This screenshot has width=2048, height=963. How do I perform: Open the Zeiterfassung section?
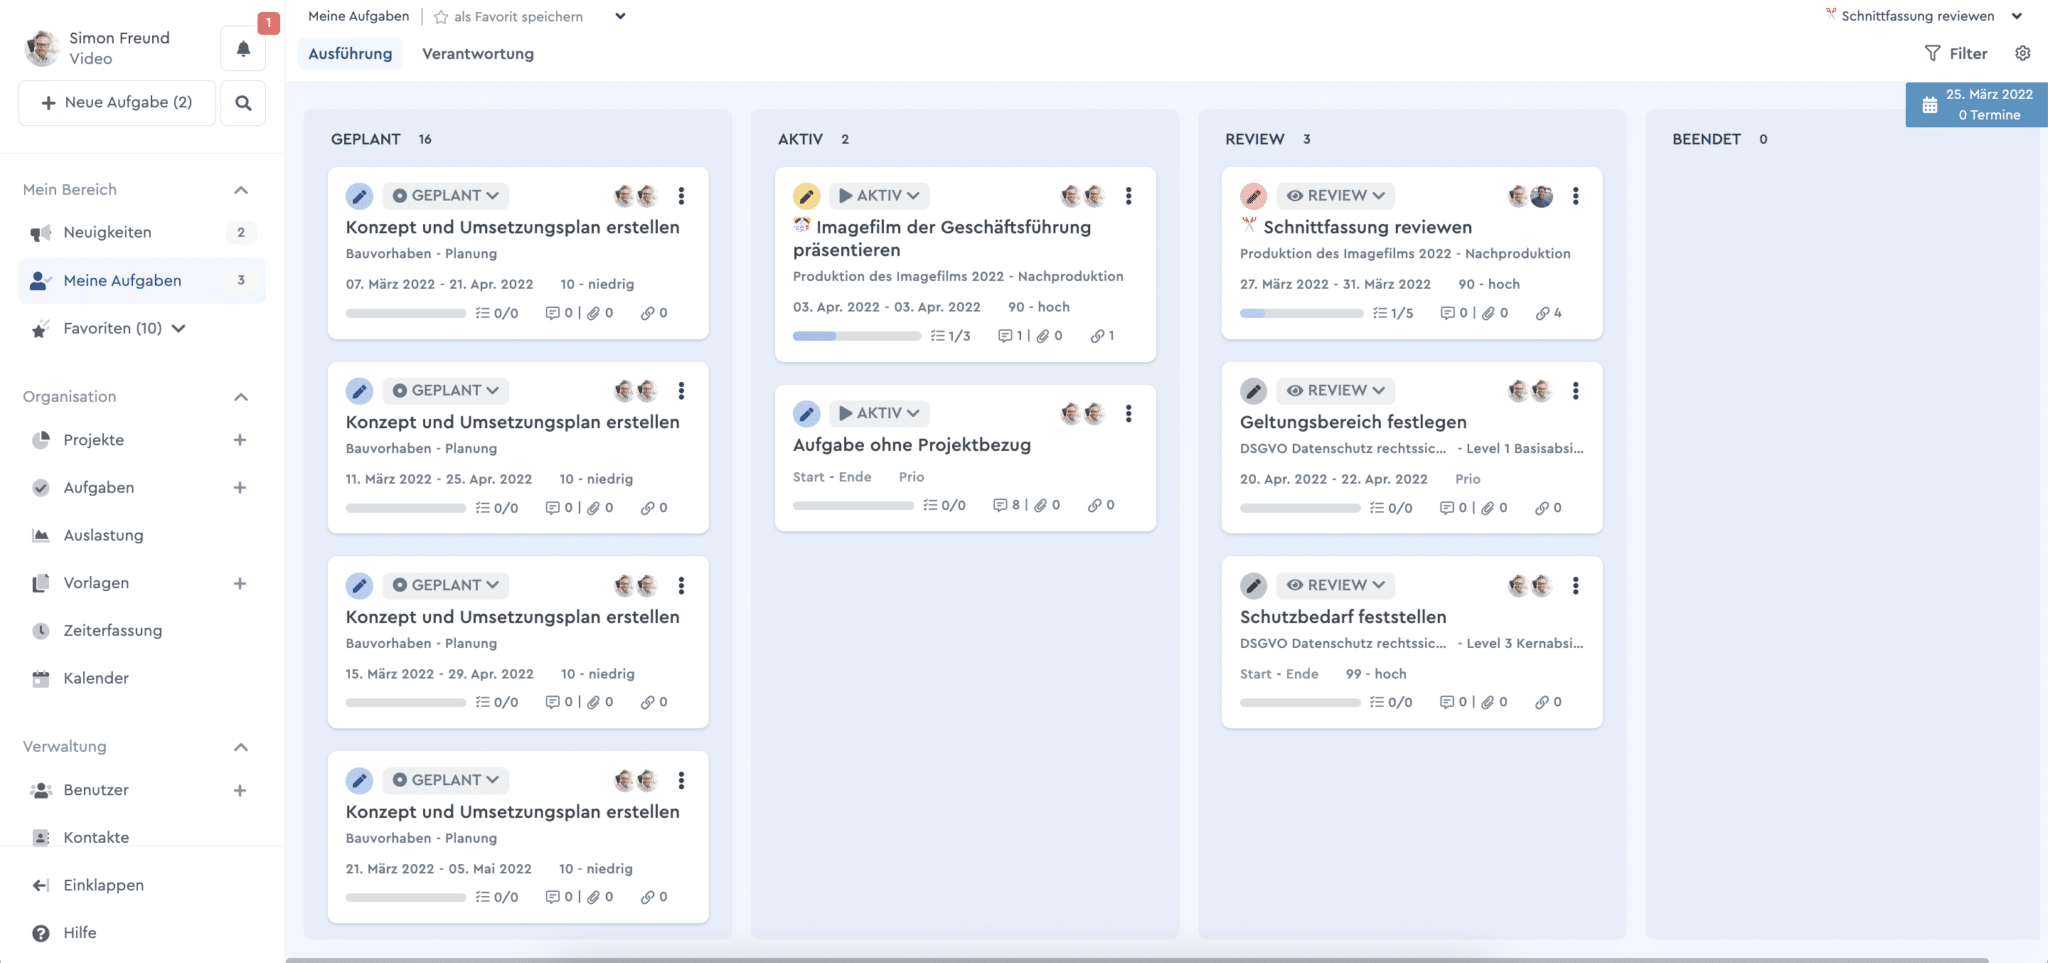(x=112, y=630)
